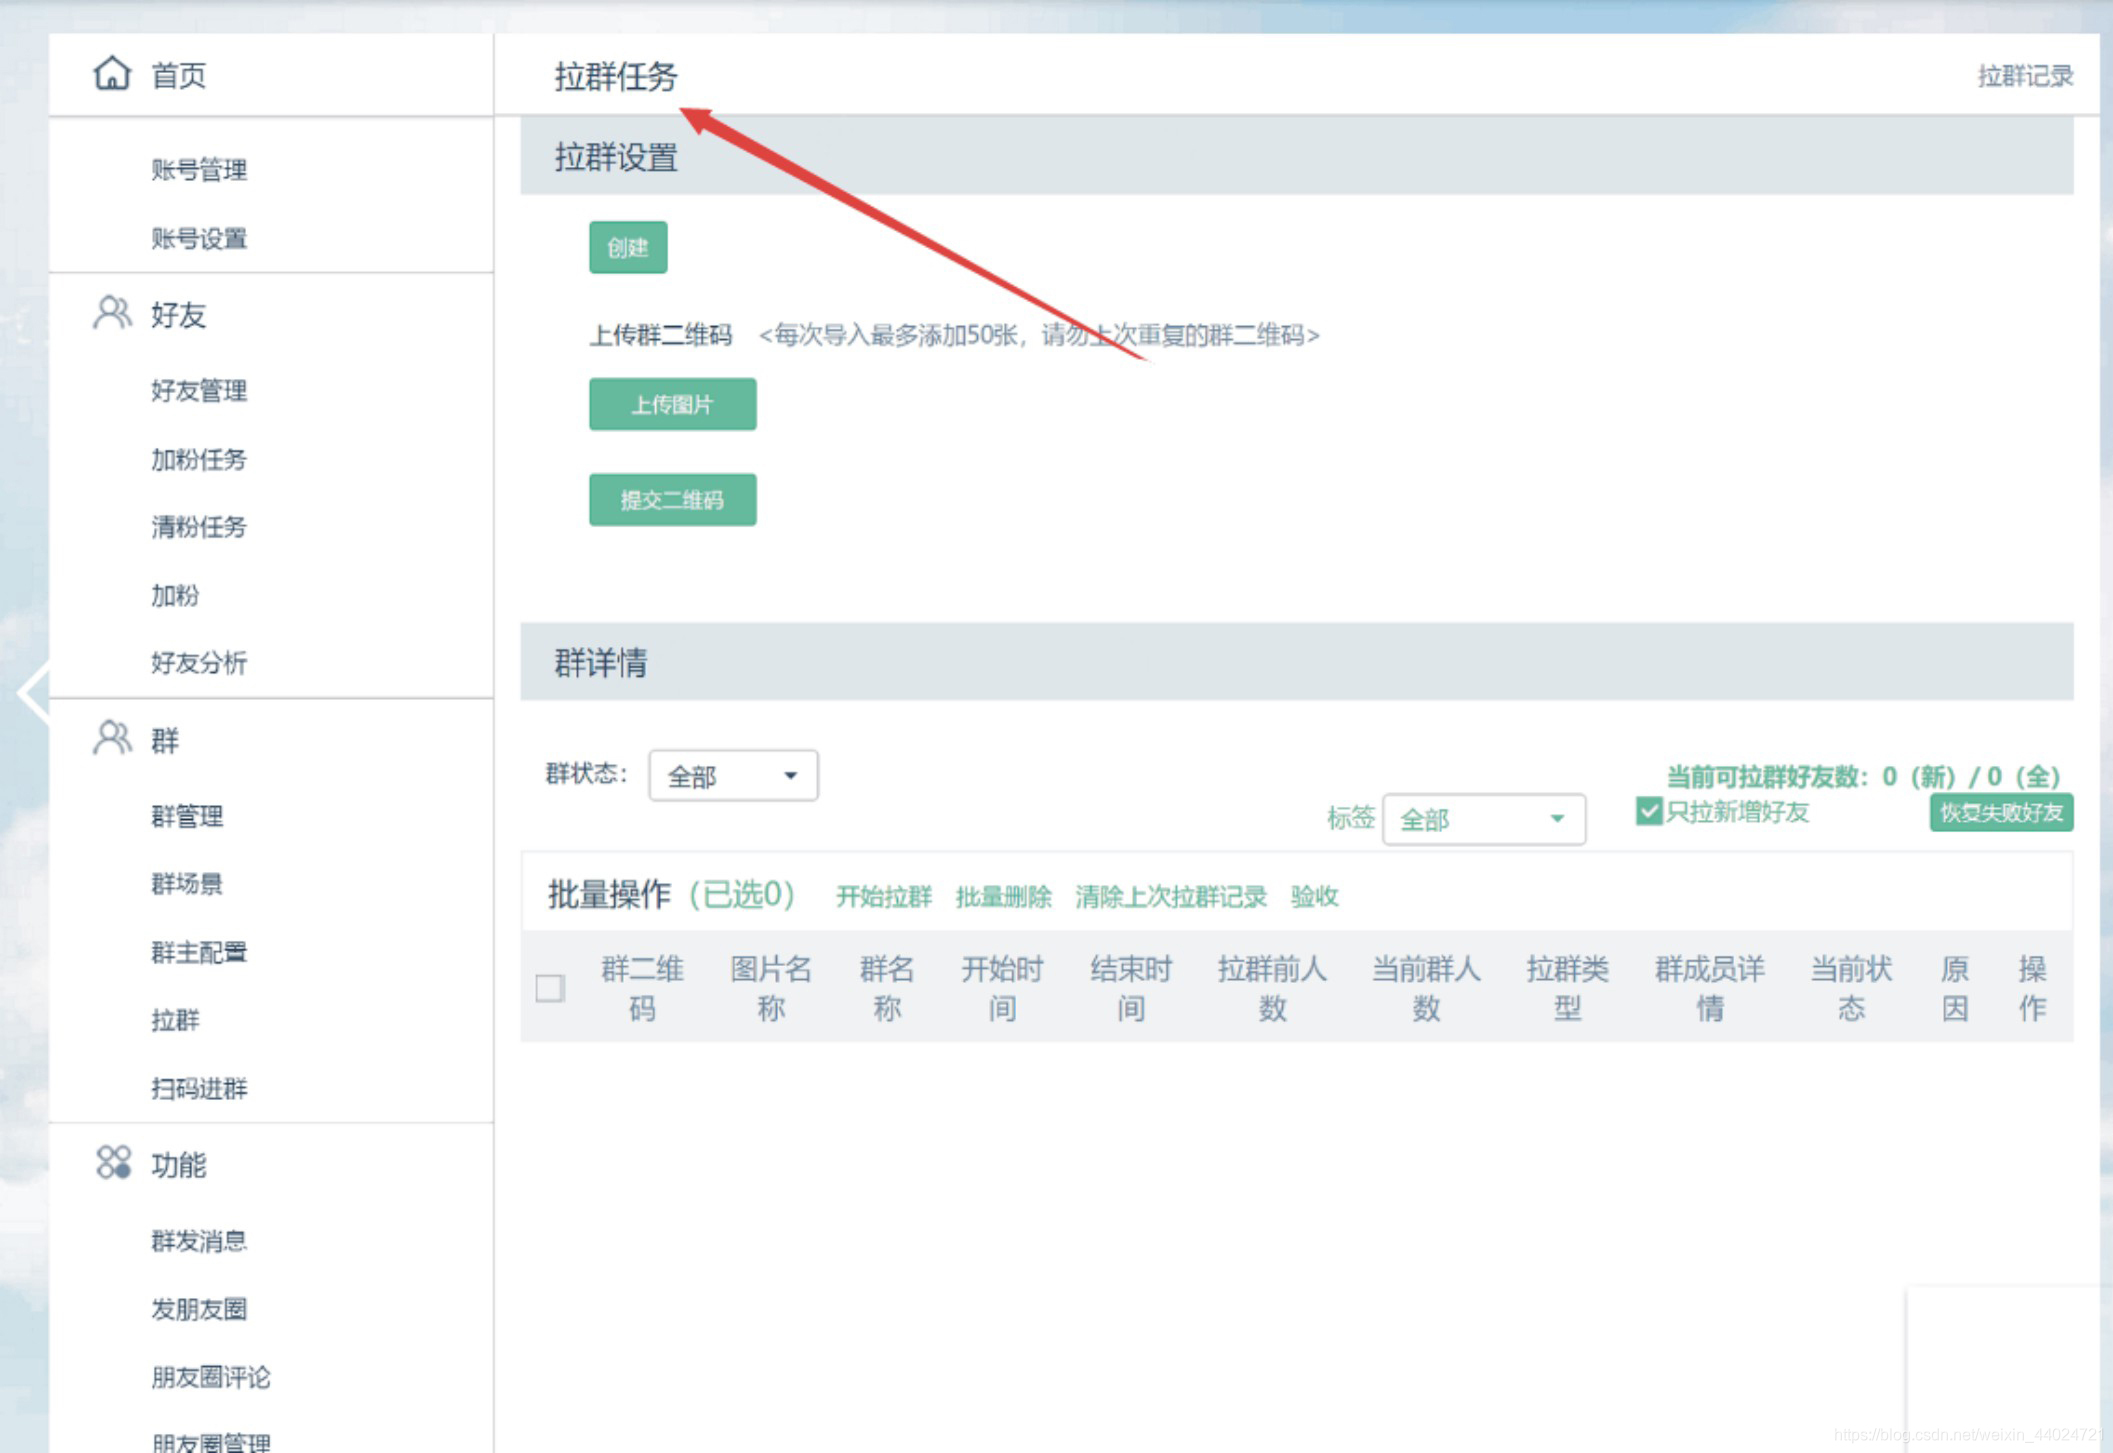Open 账号设置 menu item

[x=199, y=238]
